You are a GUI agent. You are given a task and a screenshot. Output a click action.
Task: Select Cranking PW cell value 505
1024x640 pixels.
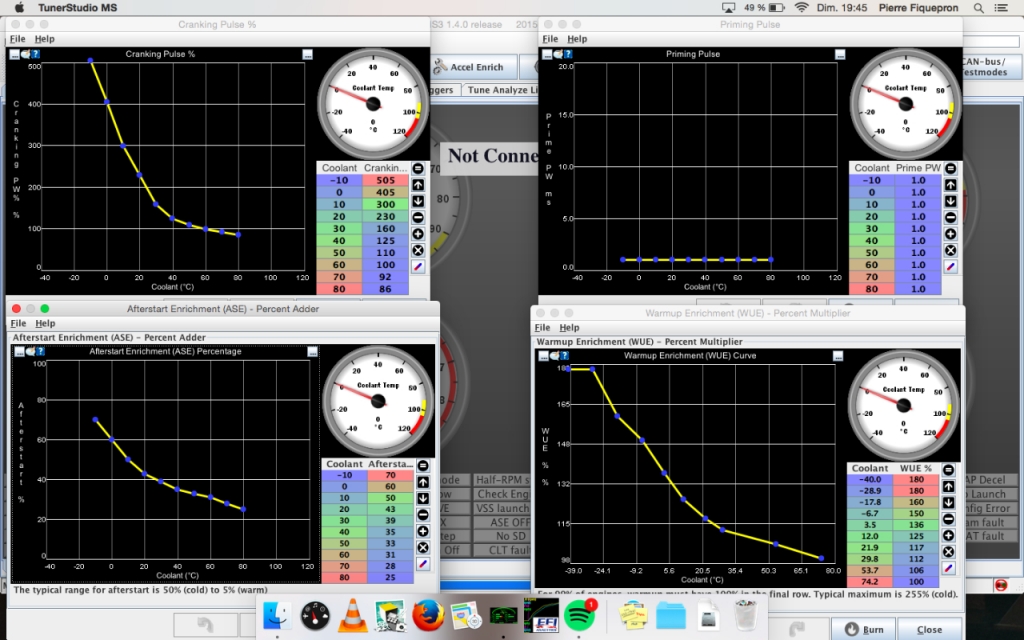pos(385,180)
